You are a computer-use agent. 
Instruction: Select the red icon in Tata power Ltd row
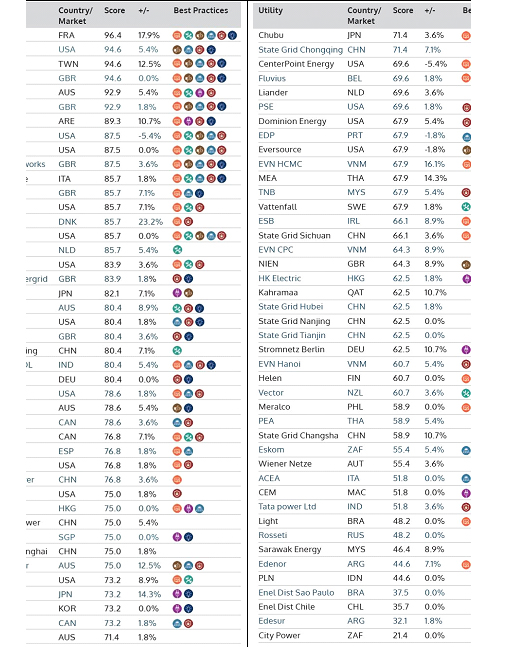click(x=466, y=507)
